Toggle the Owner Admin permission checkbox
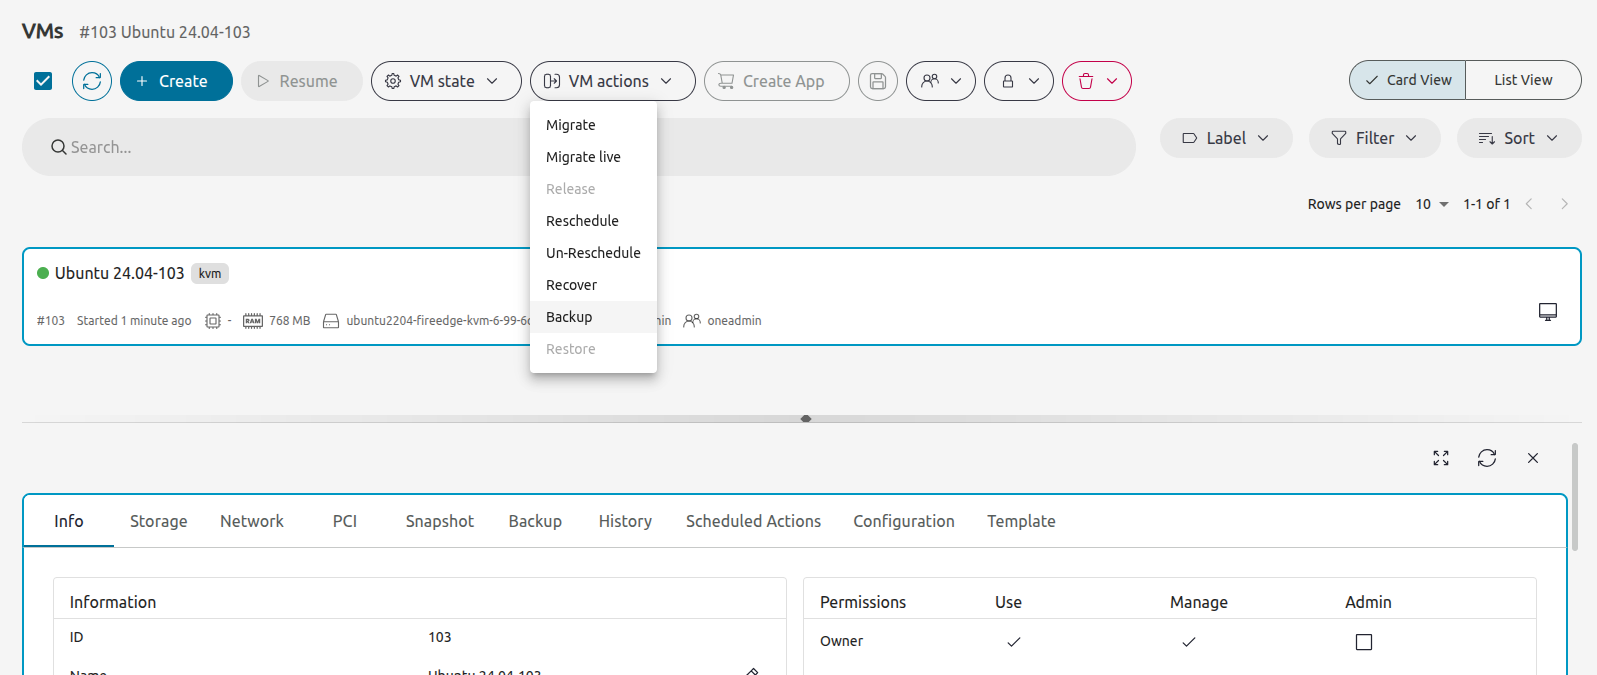The width and height of the screenshot is (1597, 675). 1364,642
